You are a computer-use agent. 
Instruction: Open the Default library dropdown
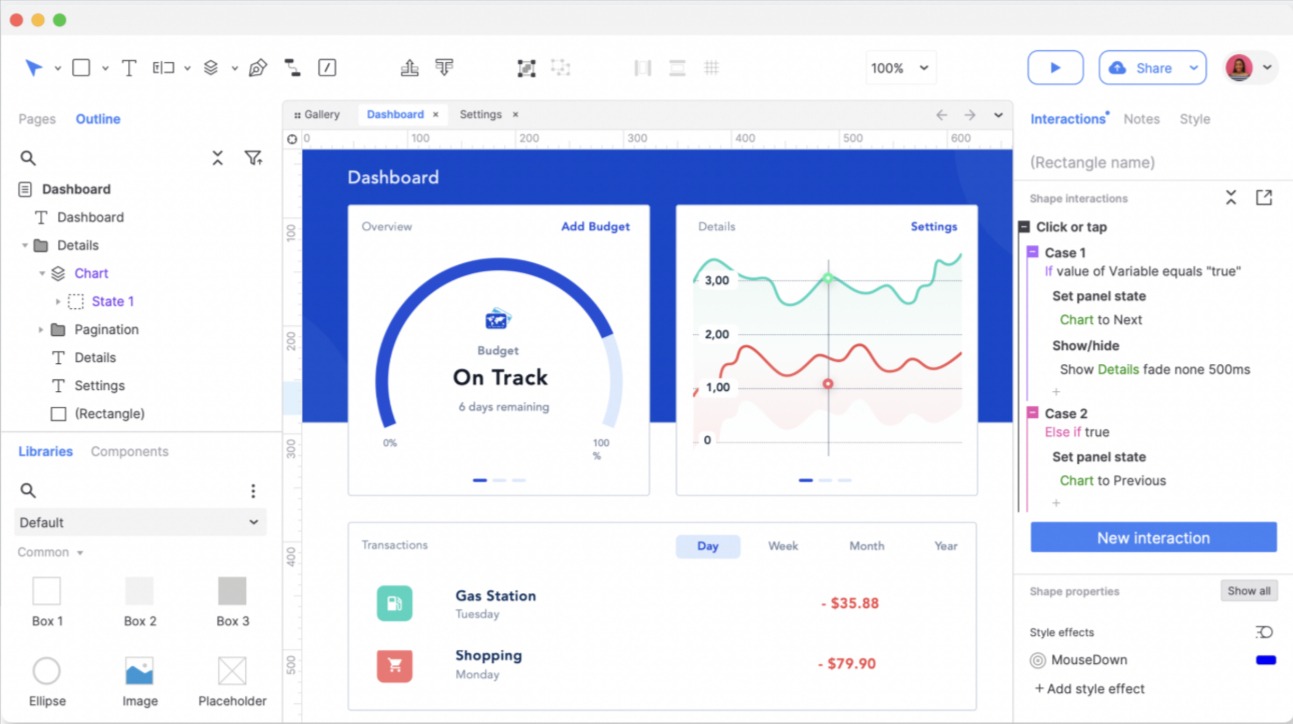140,522
